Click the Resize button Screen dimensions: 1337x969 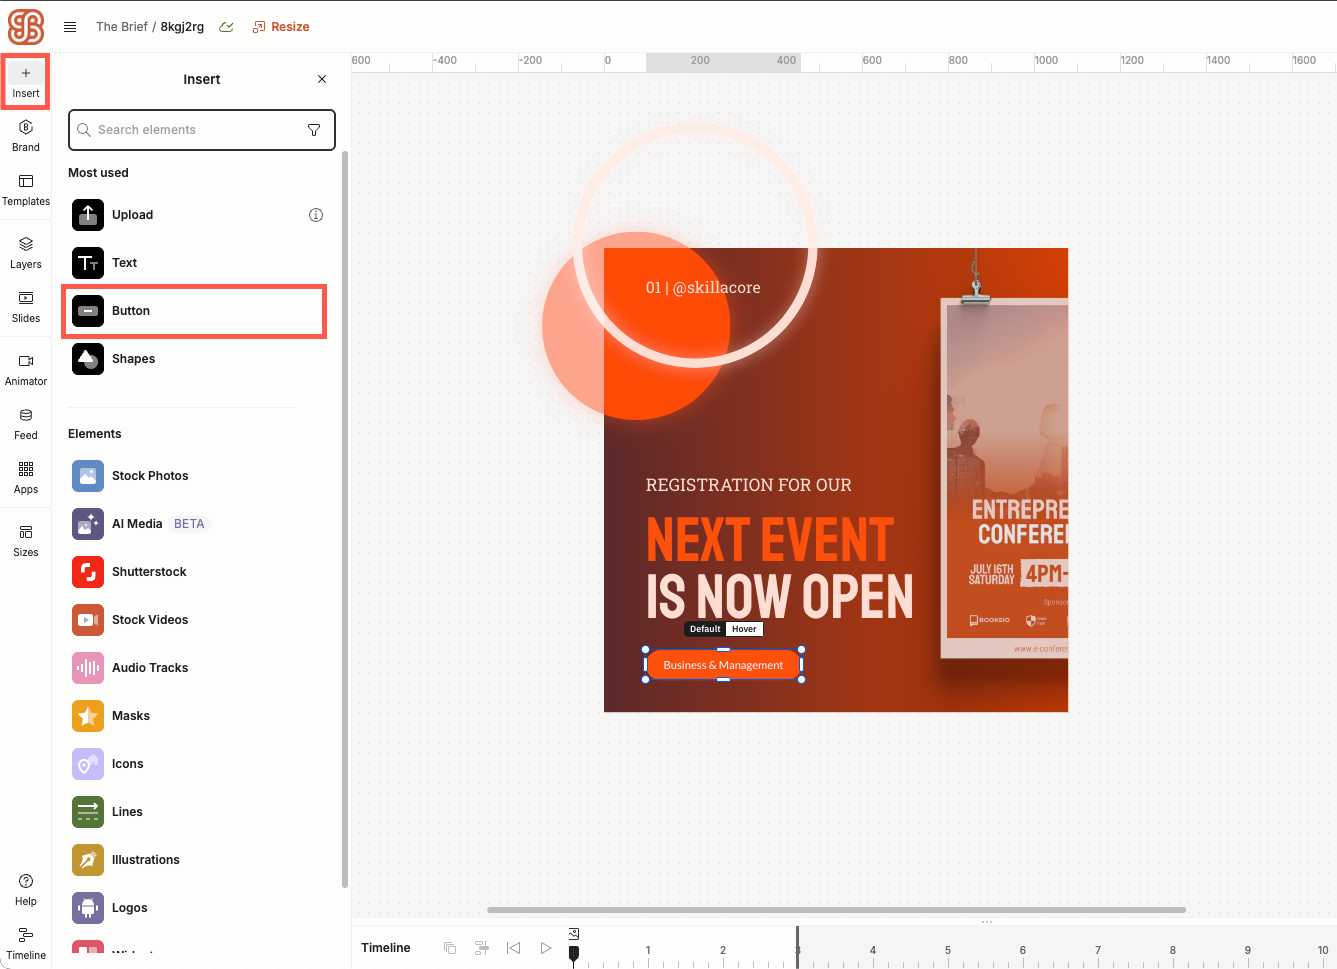pyautogui.click(x=281, y=27)
